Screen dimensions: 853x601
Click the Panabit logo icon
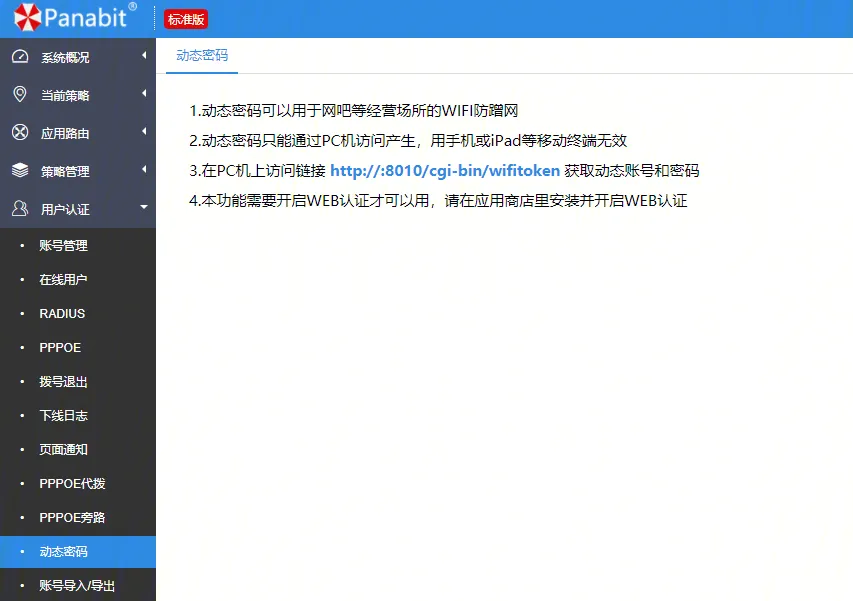pos(30,17)
